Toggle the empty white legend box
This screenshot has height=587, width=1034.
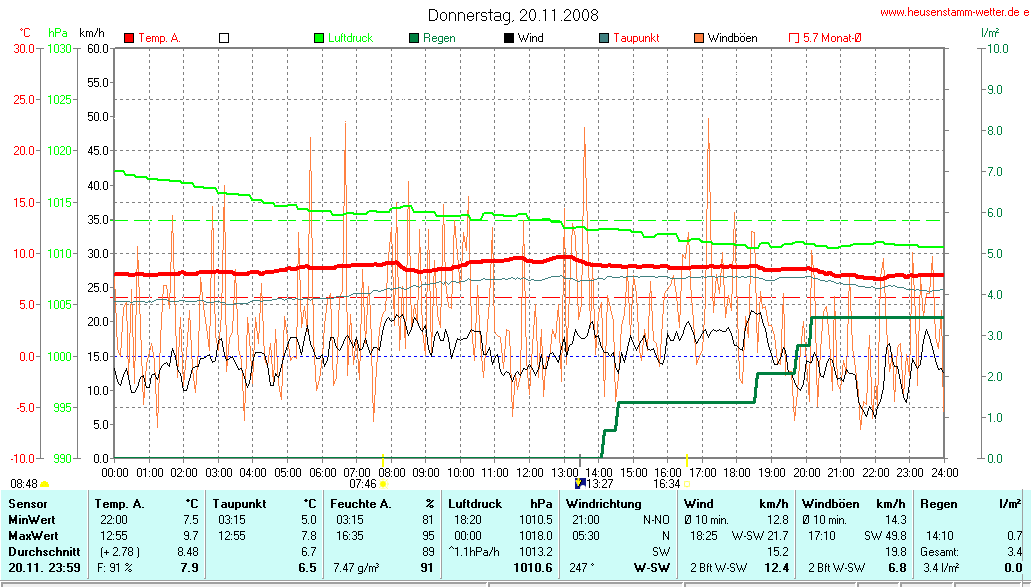click(x=224, y=38)
